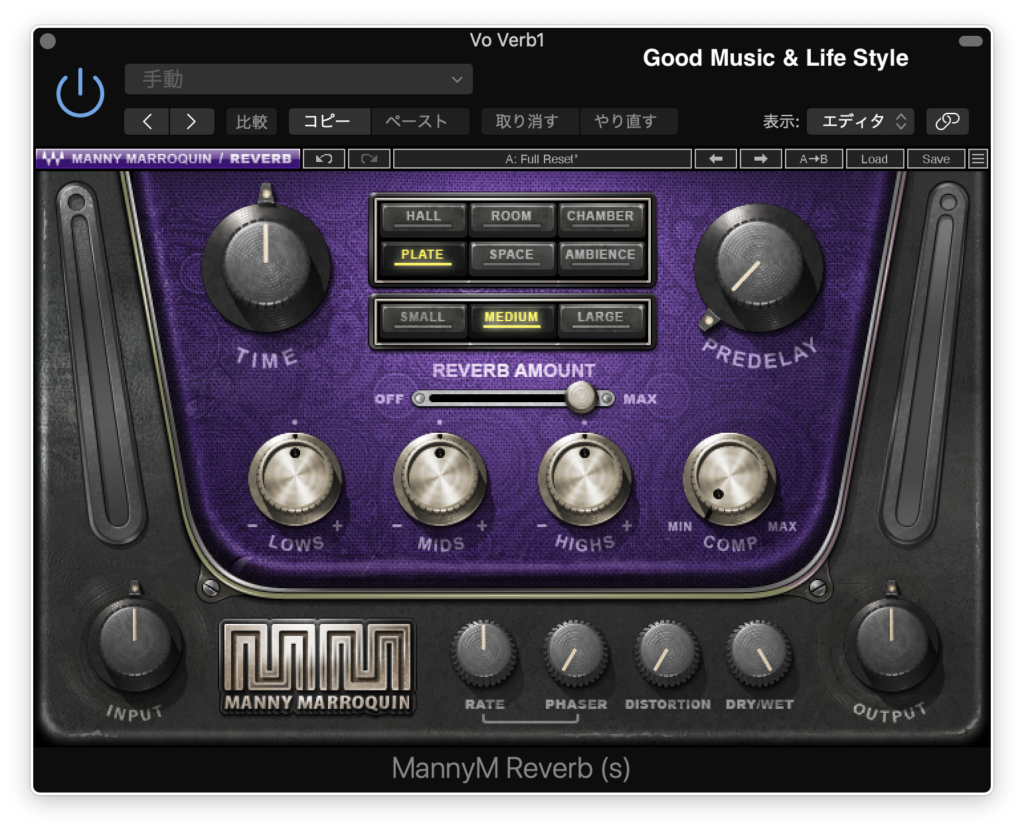Click the Waves undo arrow icon
The image size is (1024, 831).
point(324,159)
